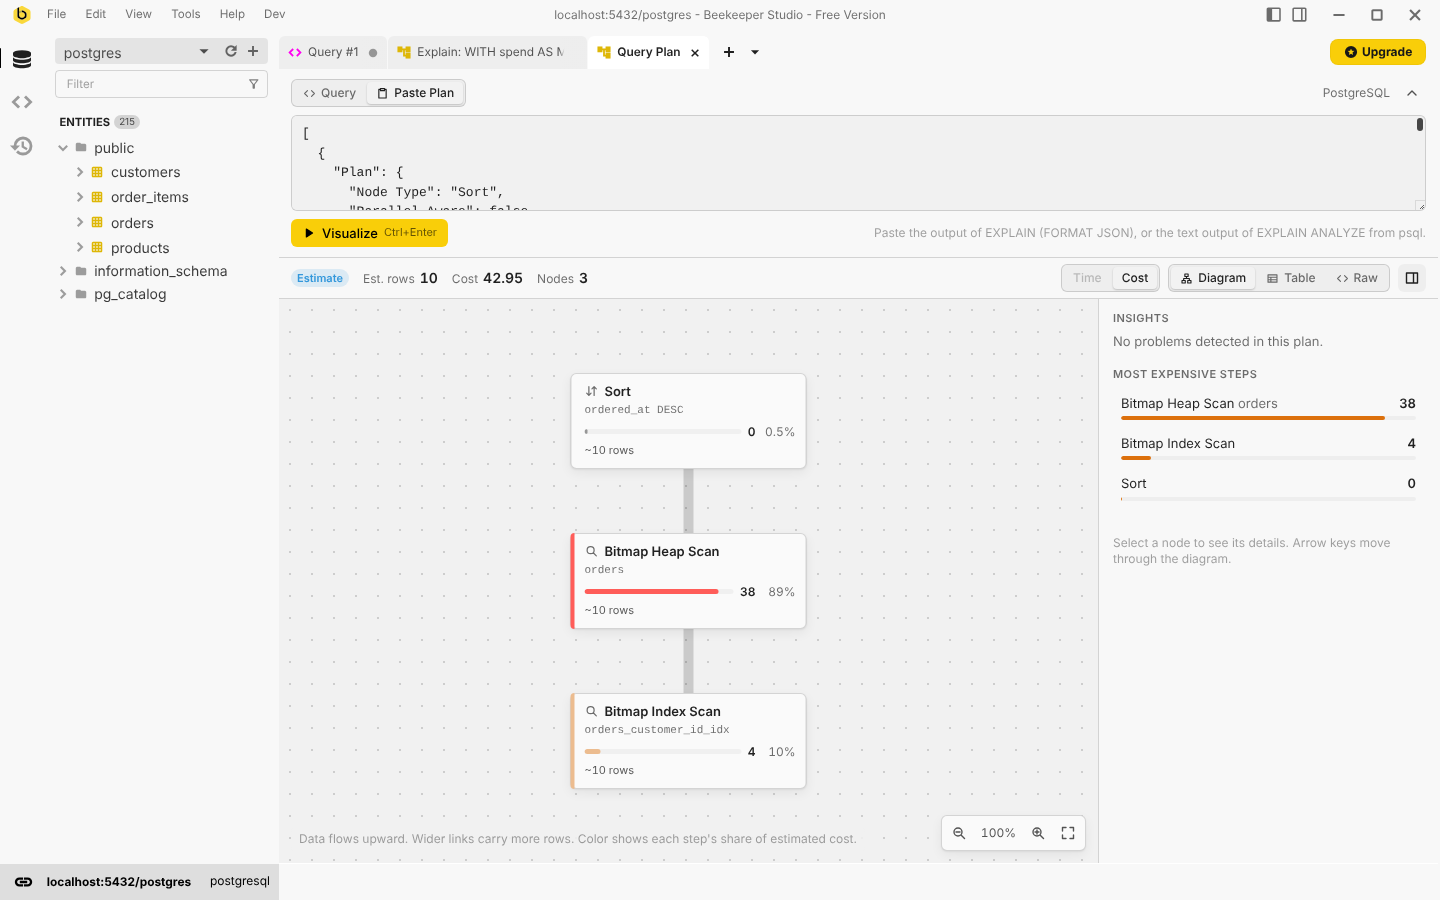Expand the pg_catalog schema
This screenshot has height=900, width=1440.
pyautogui.click(x=63, y=294)
